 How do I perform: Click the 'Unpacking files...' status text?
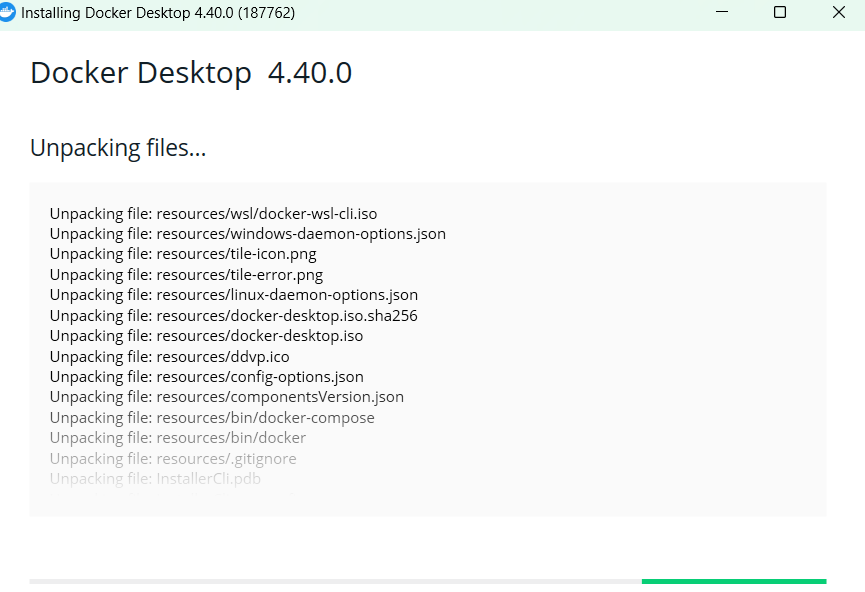118,148
